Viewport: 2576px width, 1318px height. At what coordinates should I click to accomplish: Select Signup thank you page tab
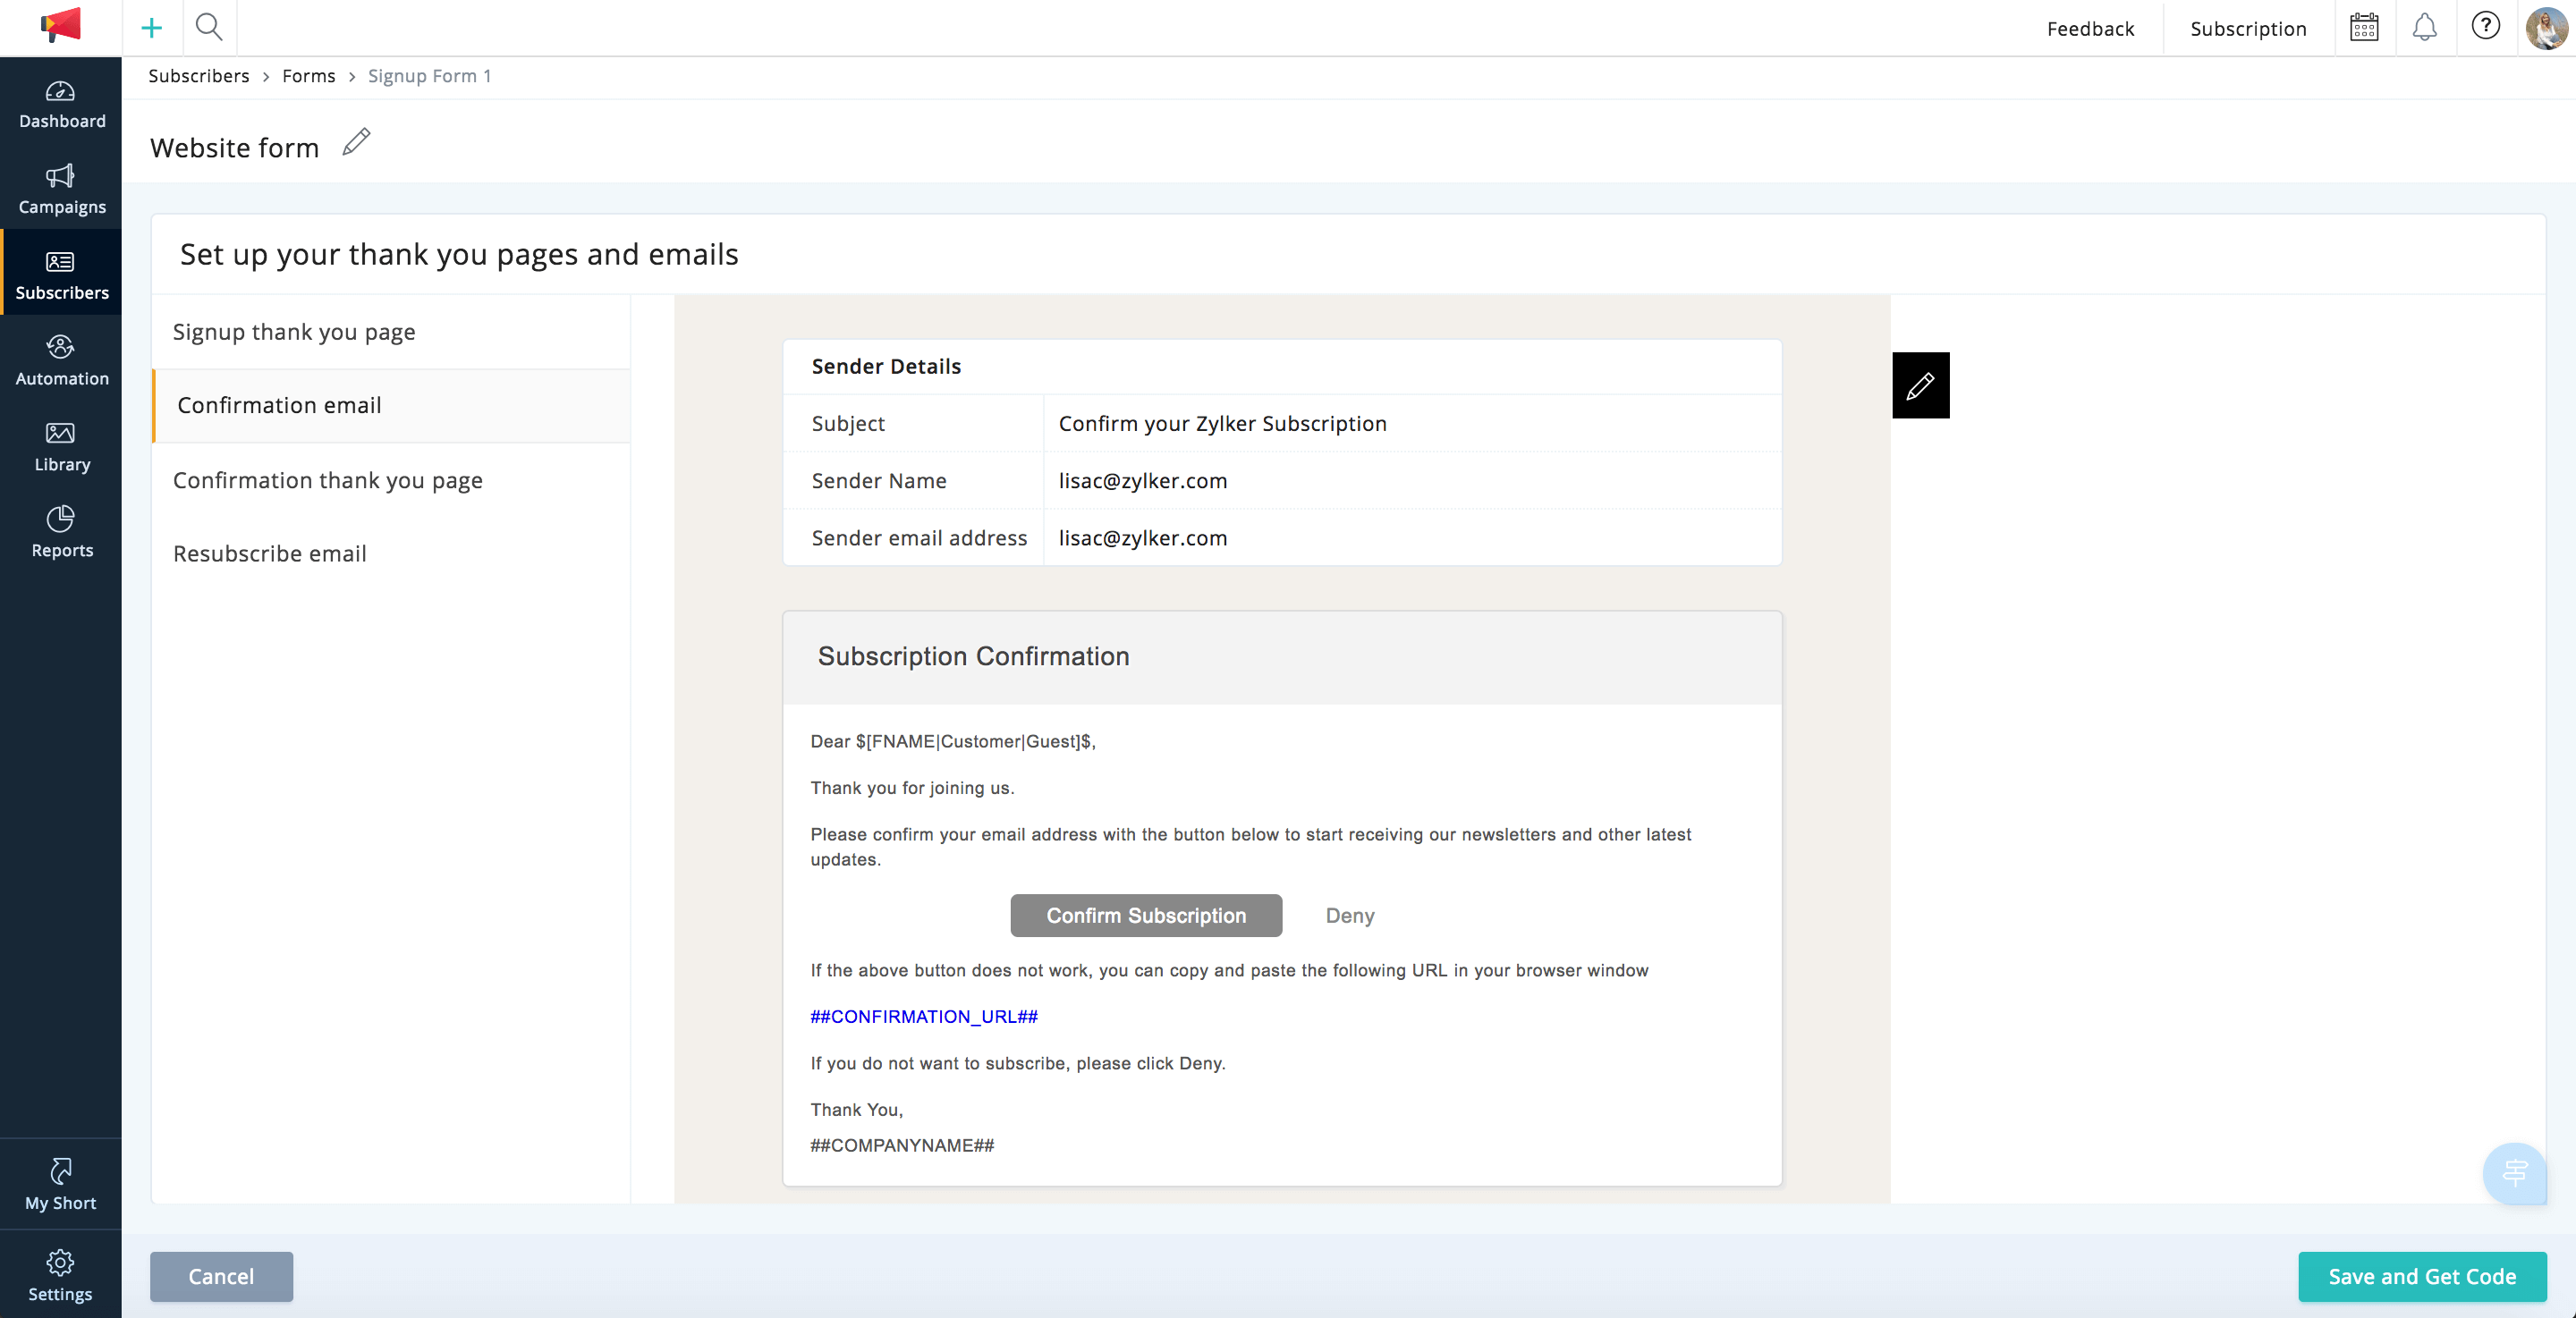[x=391, y=332]
